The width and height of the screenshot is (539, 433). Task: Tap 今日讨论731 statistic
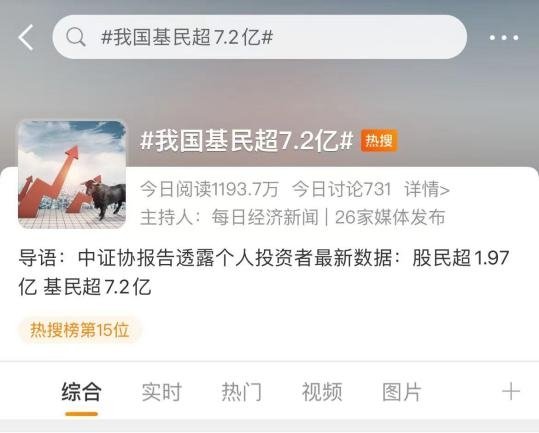point(342,189)
